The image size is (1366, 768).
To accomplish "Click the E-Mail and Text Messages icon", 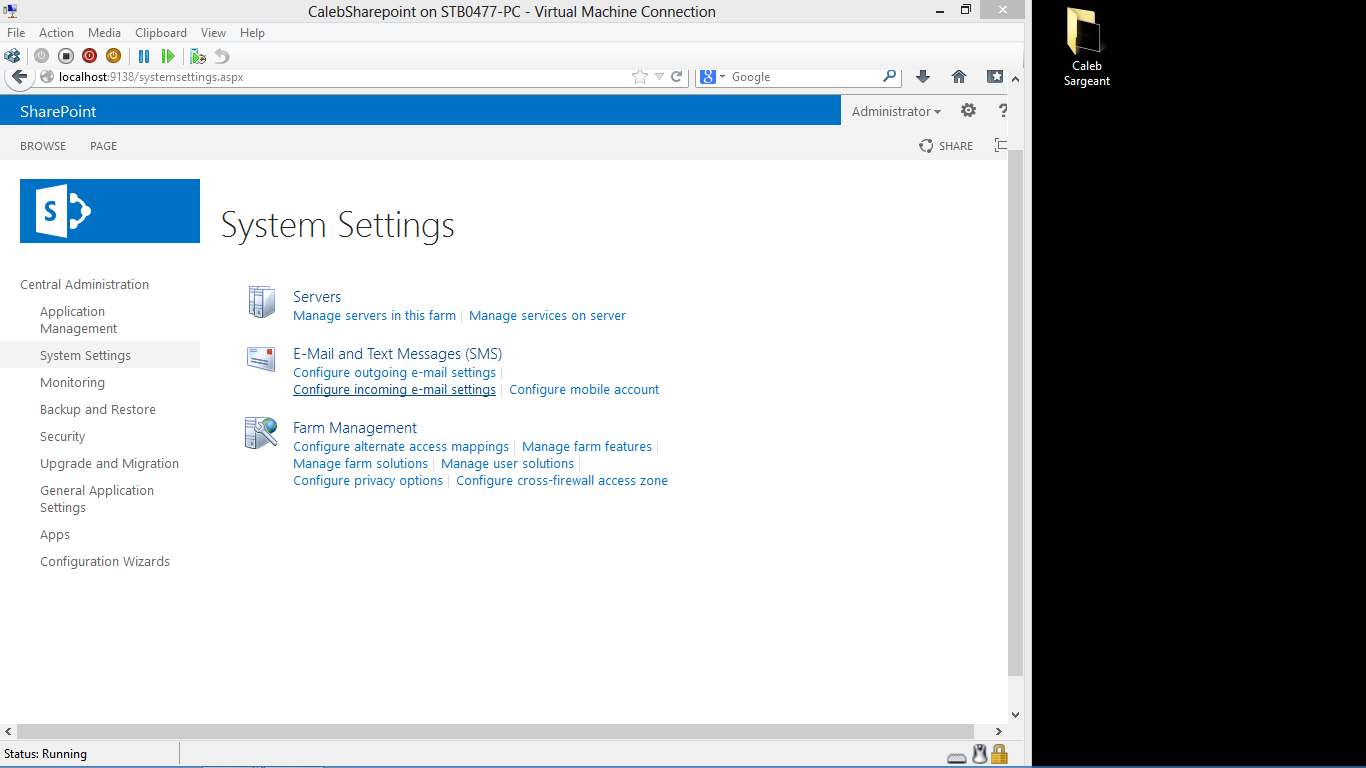I will 261,359.
